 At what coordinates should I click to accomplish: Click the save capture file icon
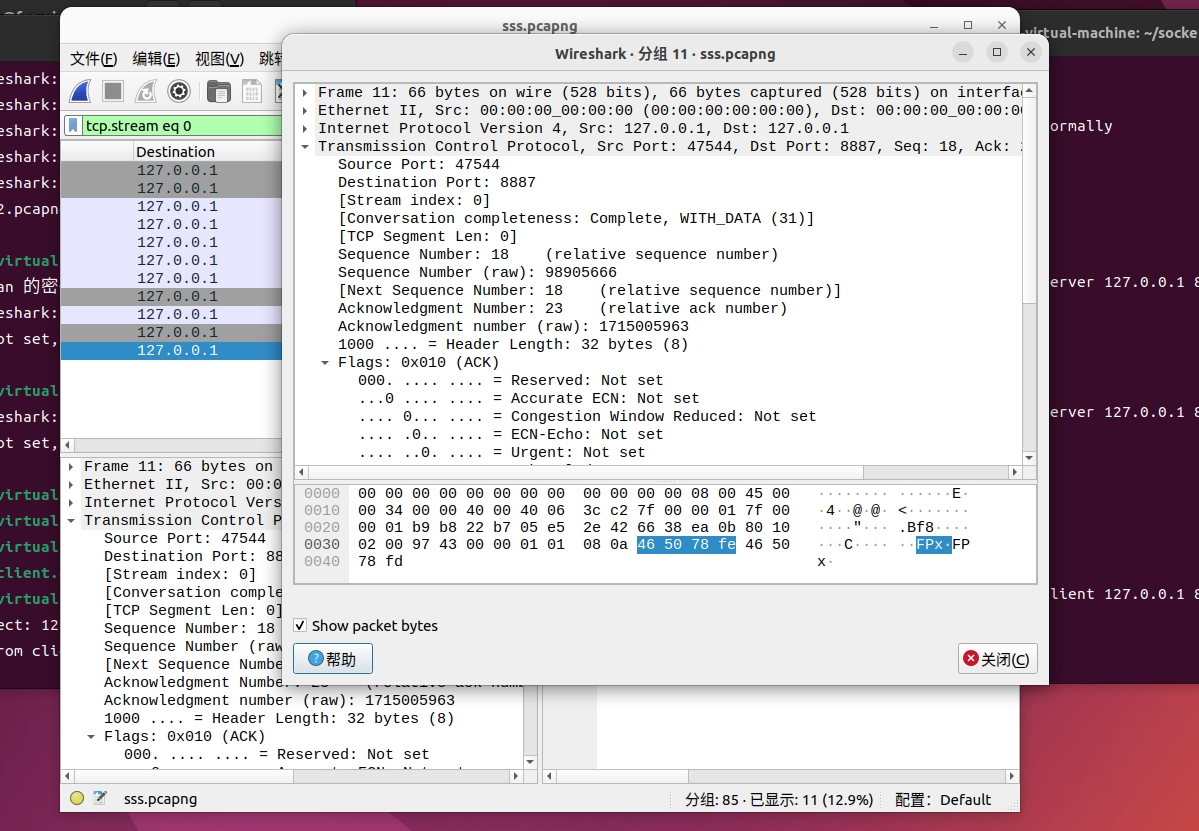point(252,92)
